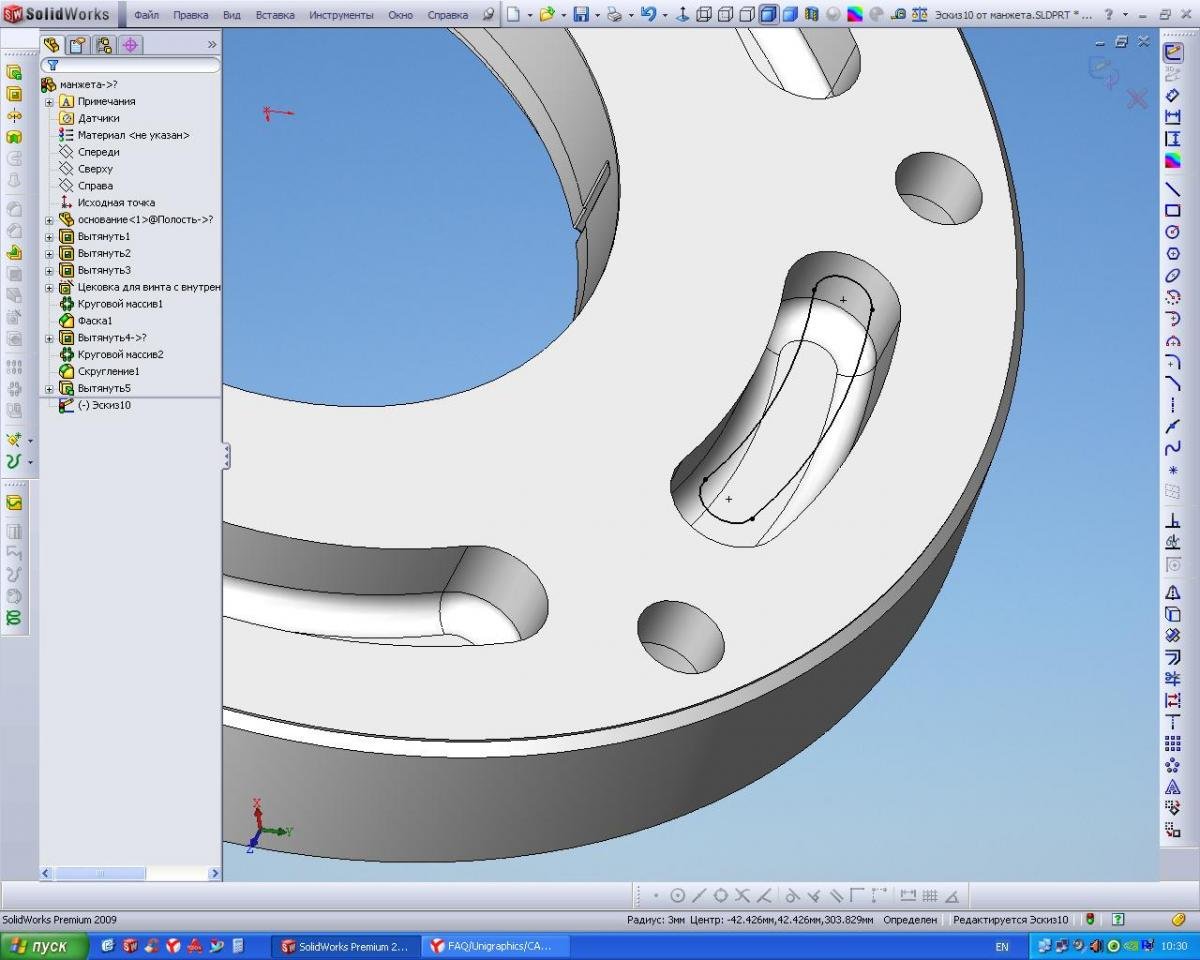This screenshot has height=960, width=1200.
Task: Select the Smart Dimension tool
Action: (1173, 95)
